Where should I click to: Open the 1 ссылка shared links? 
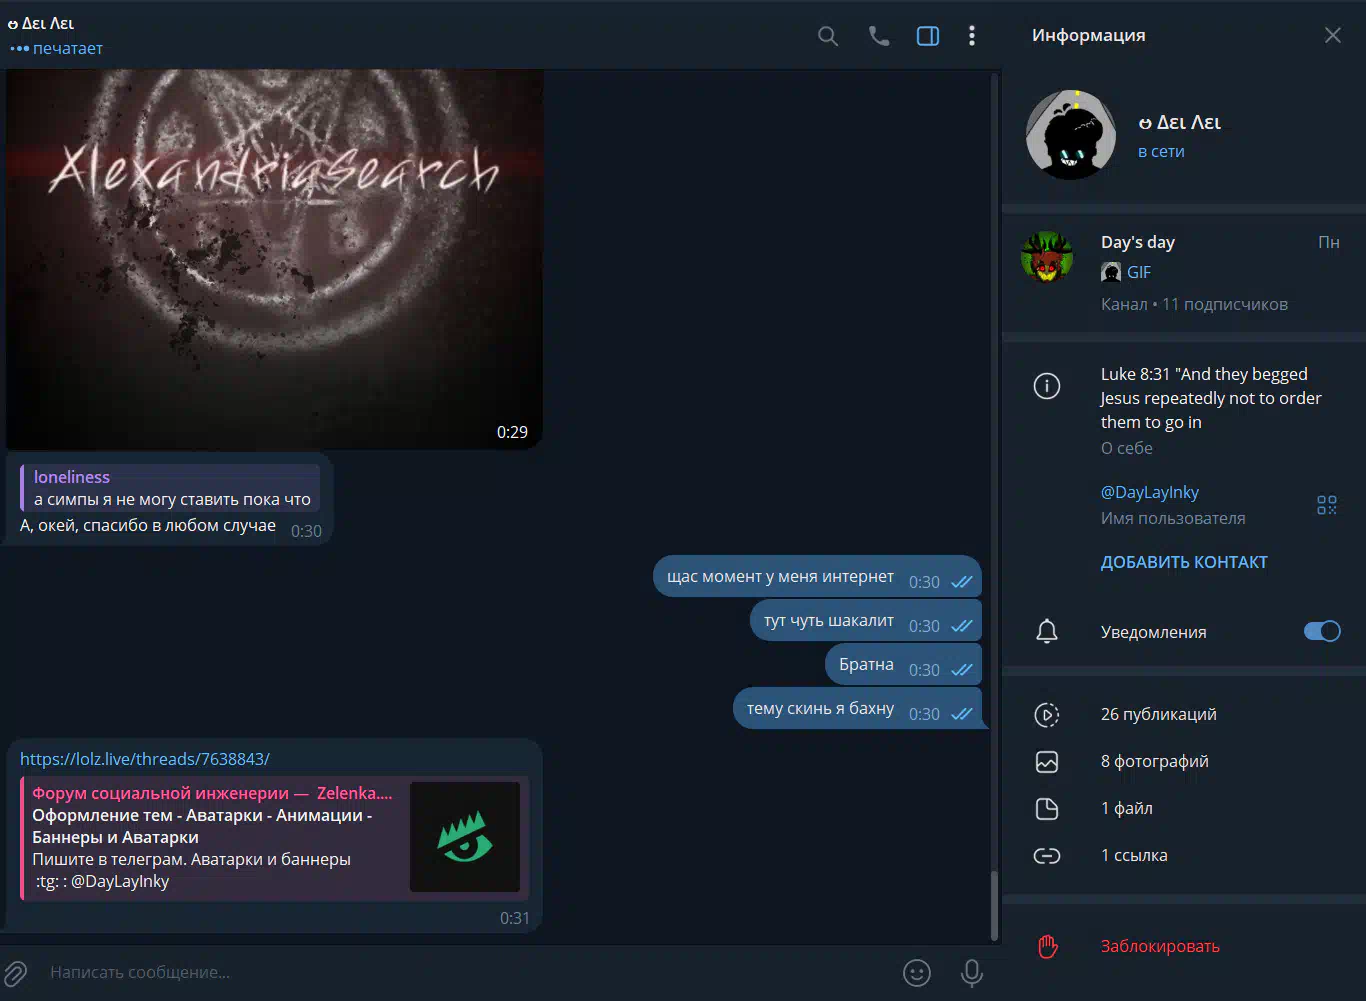[x=1184, y=855]
